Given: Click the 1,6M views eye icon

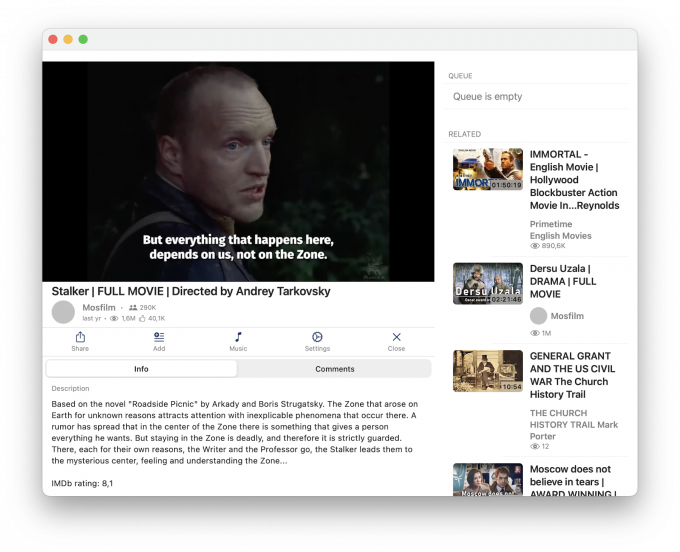Looking at the screenshot, I should click(x=114, y=318).
